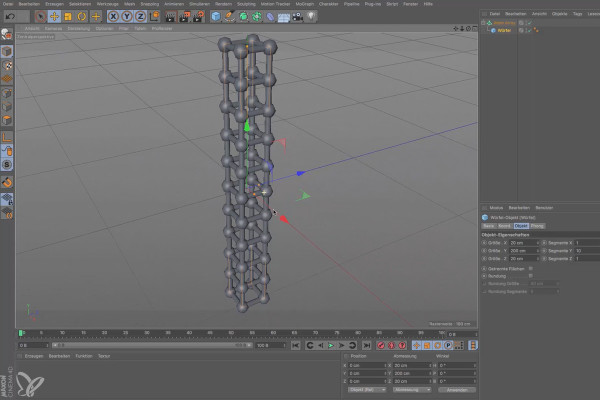This screenshot has height=400, width=600.
Task: Collapse the Atom Array tree expander
Action: [x=483, y=23]
